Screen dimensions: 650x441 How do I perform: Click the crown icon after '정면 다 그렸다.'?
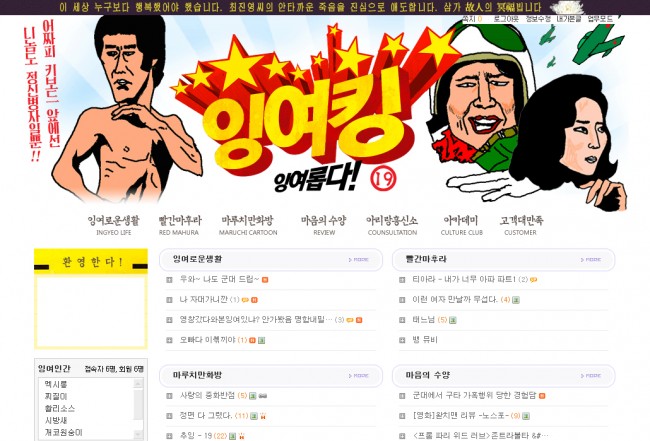263,416
